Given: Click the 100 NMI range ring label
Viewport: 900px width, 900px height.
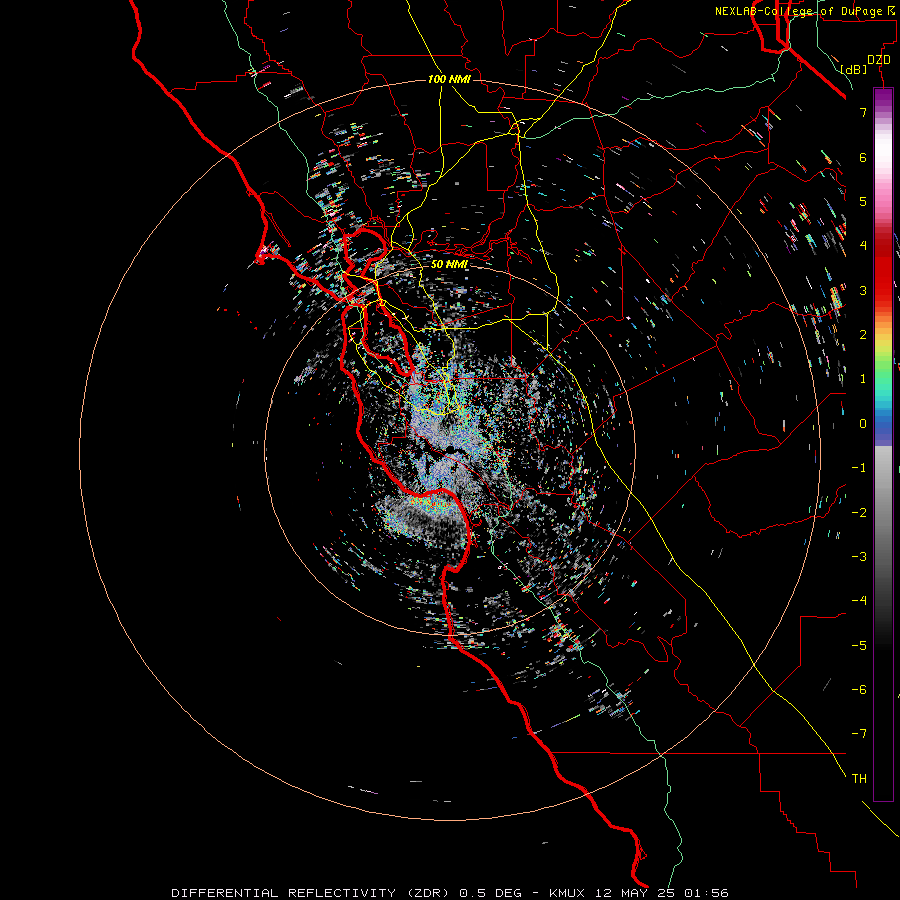Looking at the screenshot, I should tap(449, 79).
